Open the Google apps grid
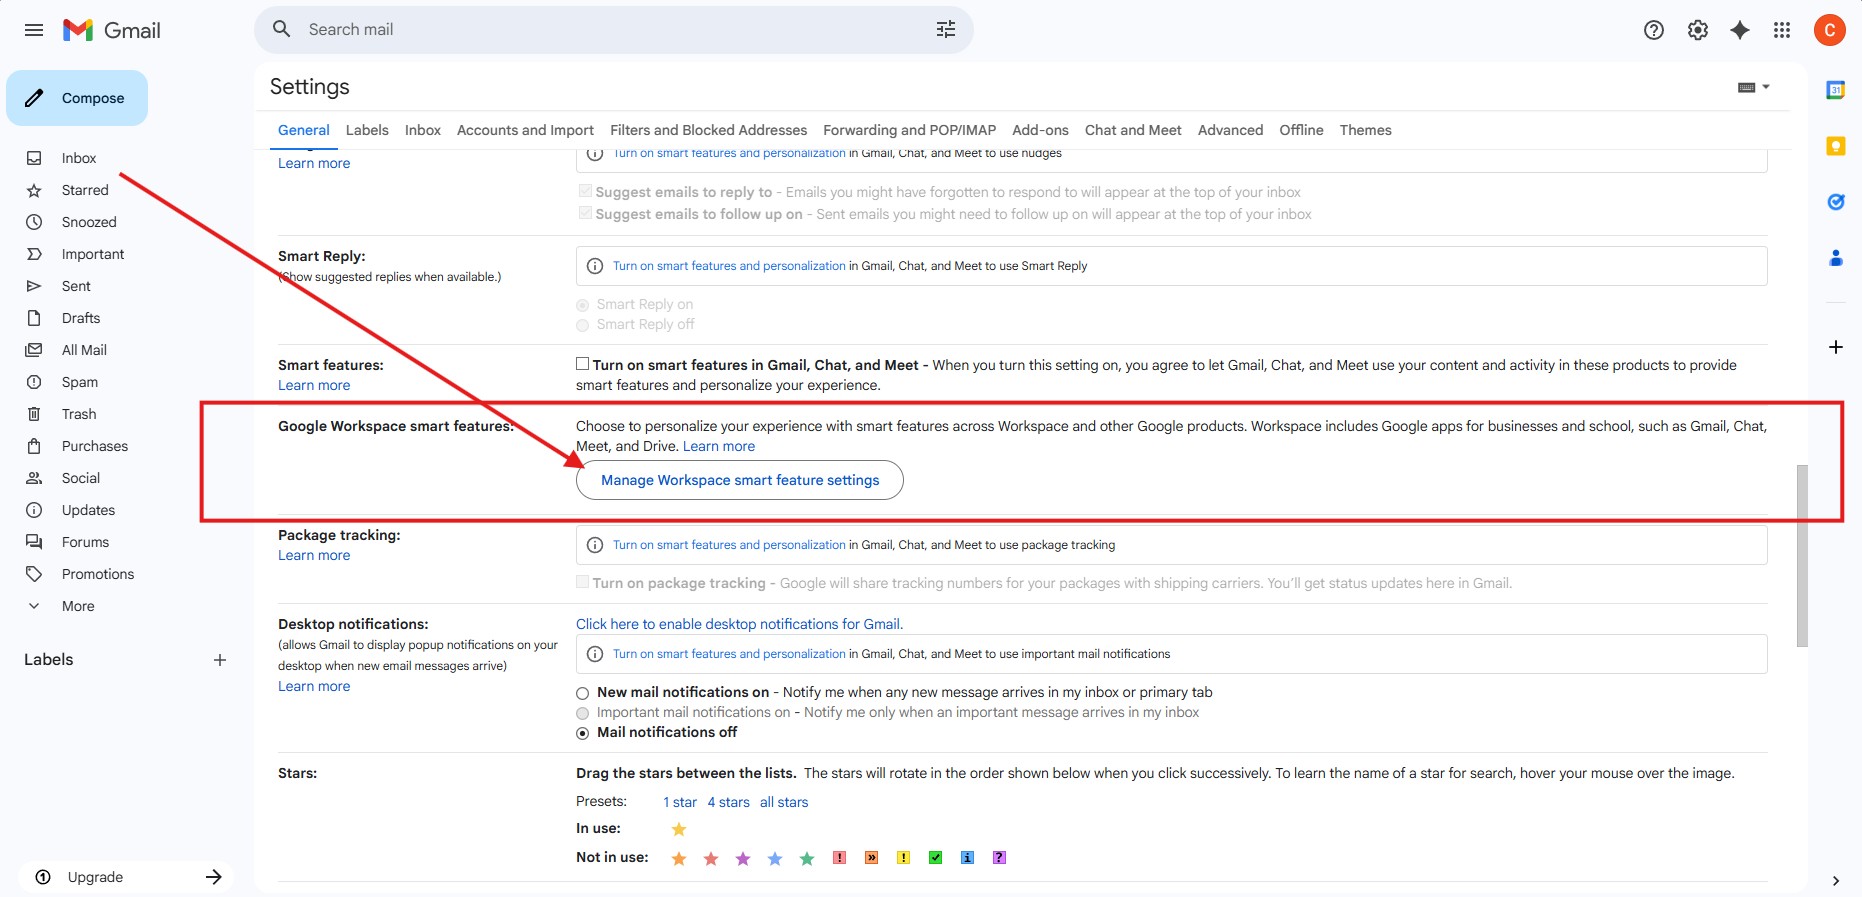Image resolution: width=1862 pixels, height=897 pixels. [x=1781, y=30]
